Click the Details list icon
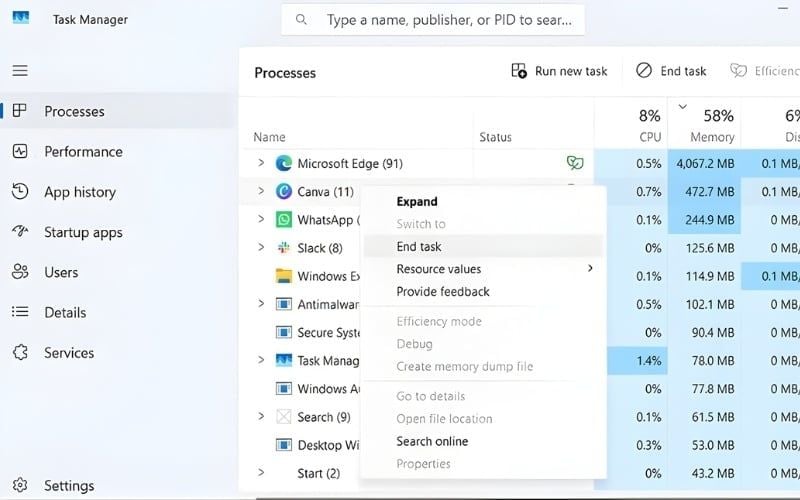This screenshot has height=500, width=800. pyautogui.click(x=19, y=312)
